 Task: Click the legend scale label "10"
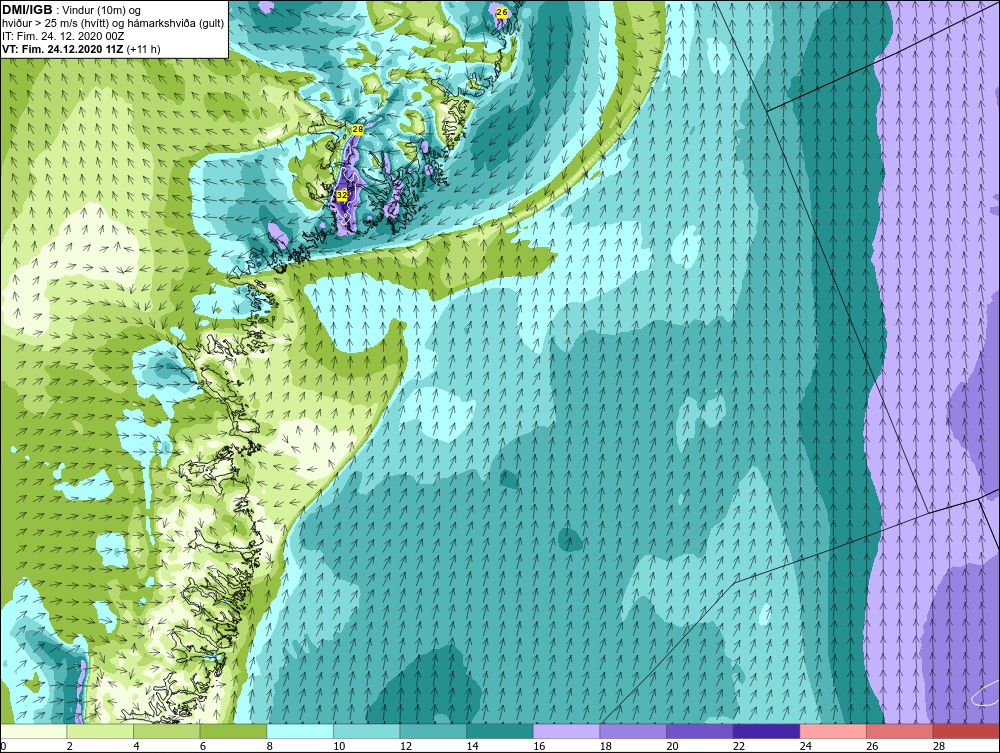[339, 747]
